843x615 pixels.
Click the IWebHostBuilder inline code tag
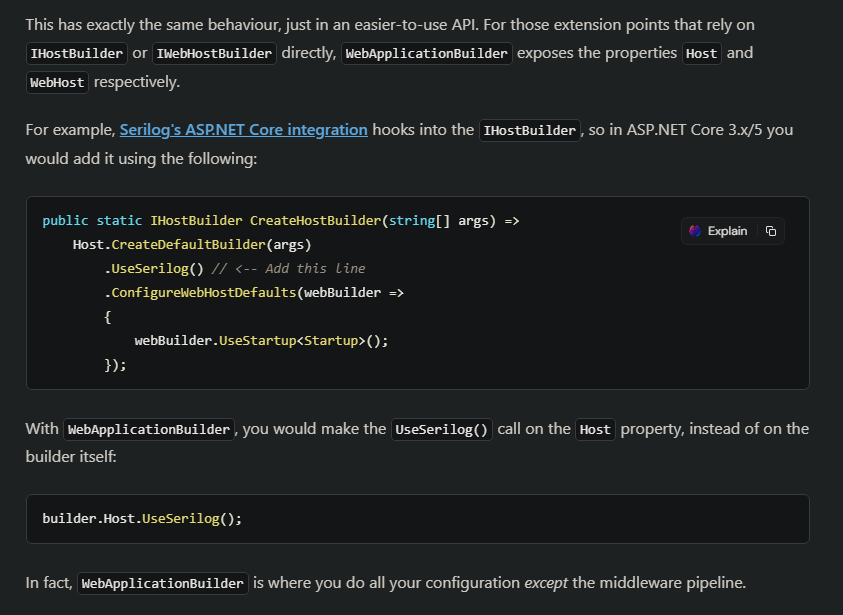pyautogui.click(x=214, y=53)
